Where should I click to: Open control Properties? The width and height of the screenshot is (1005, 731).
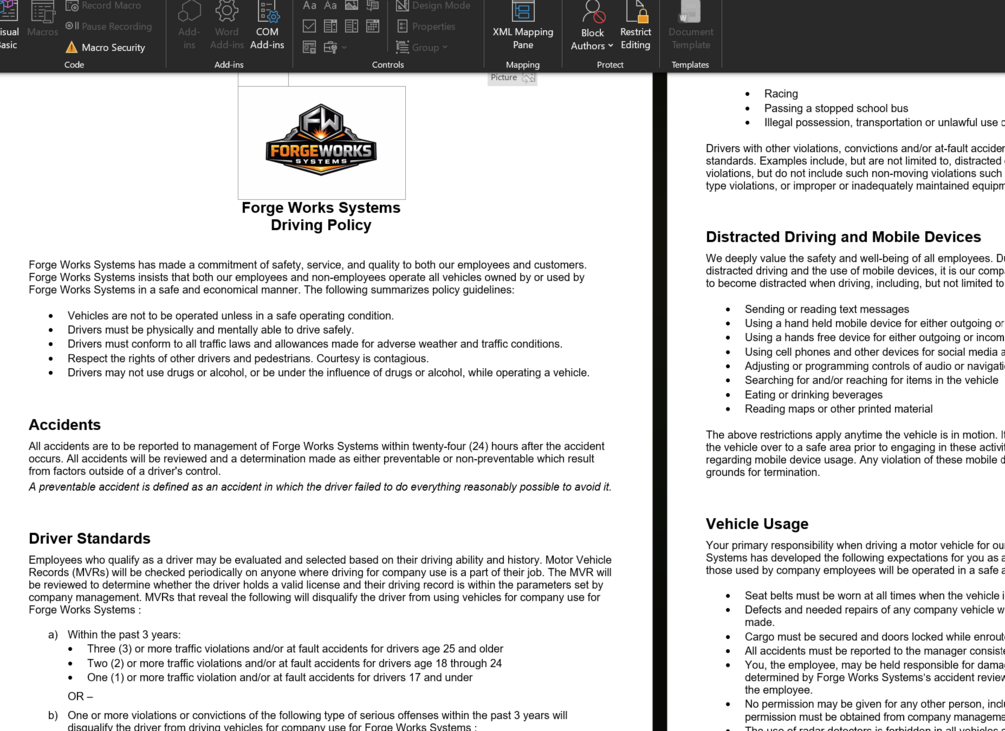pyautogui.click(x=426, y=26)
